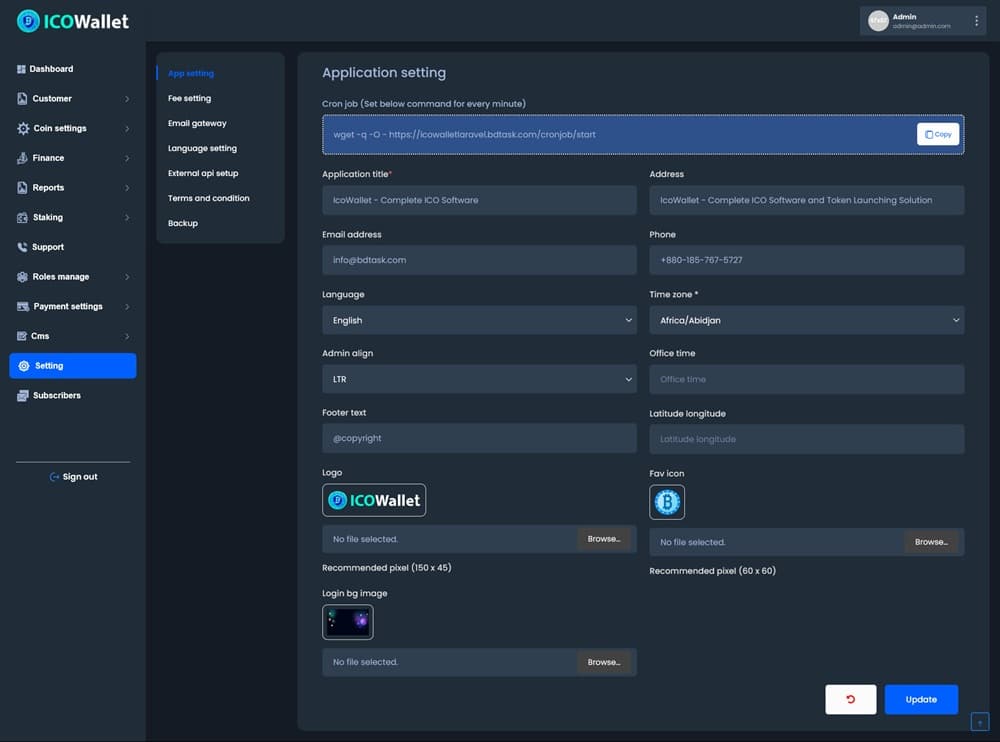The image size is (1000, 742).
Task: Open the Time zone dropdown
Action: (806, 320)
